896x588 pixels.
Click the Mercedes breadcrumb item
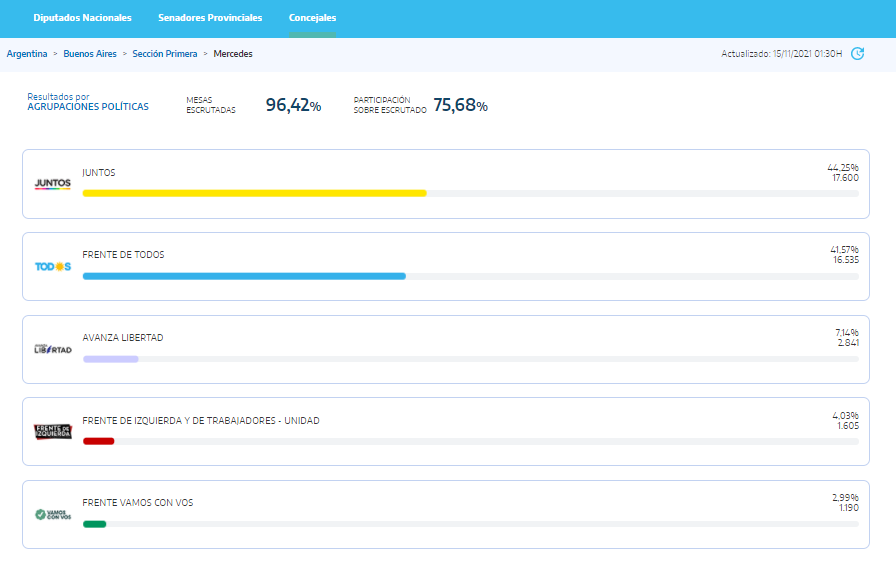click(233, 54)
